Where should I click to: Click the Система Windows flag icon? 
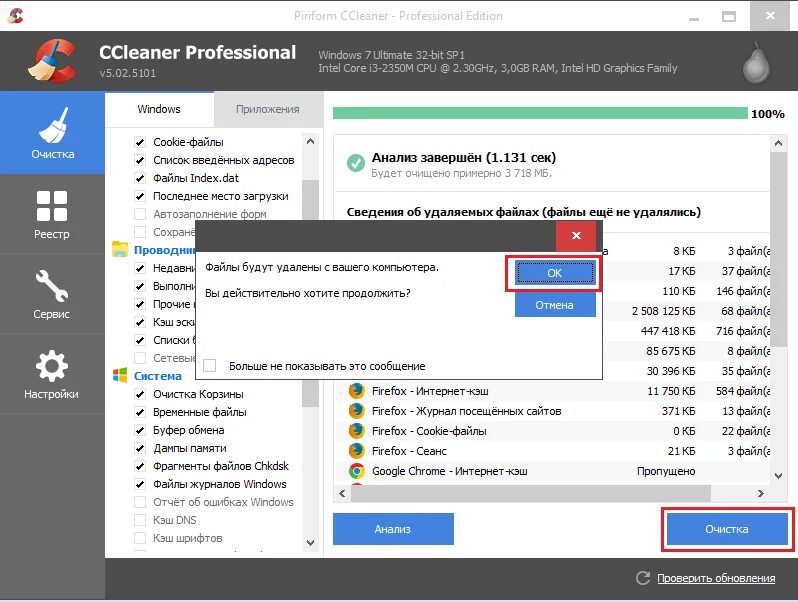pyautogui.click(x=120, y=376)
